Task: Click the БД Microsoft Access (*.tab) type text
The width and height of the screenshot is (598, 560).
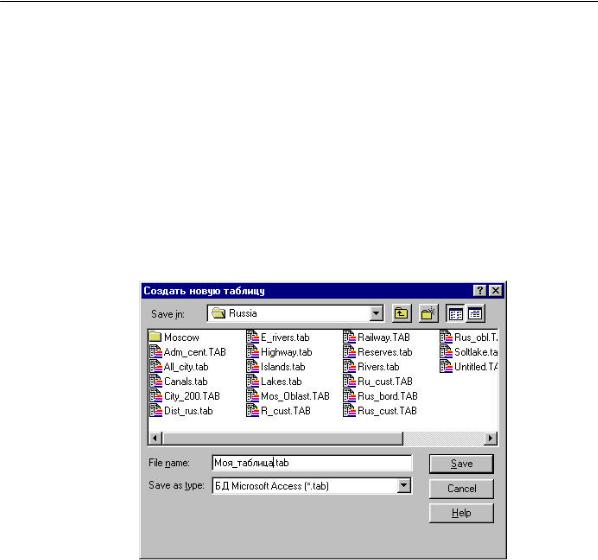Action: (272, 486)
